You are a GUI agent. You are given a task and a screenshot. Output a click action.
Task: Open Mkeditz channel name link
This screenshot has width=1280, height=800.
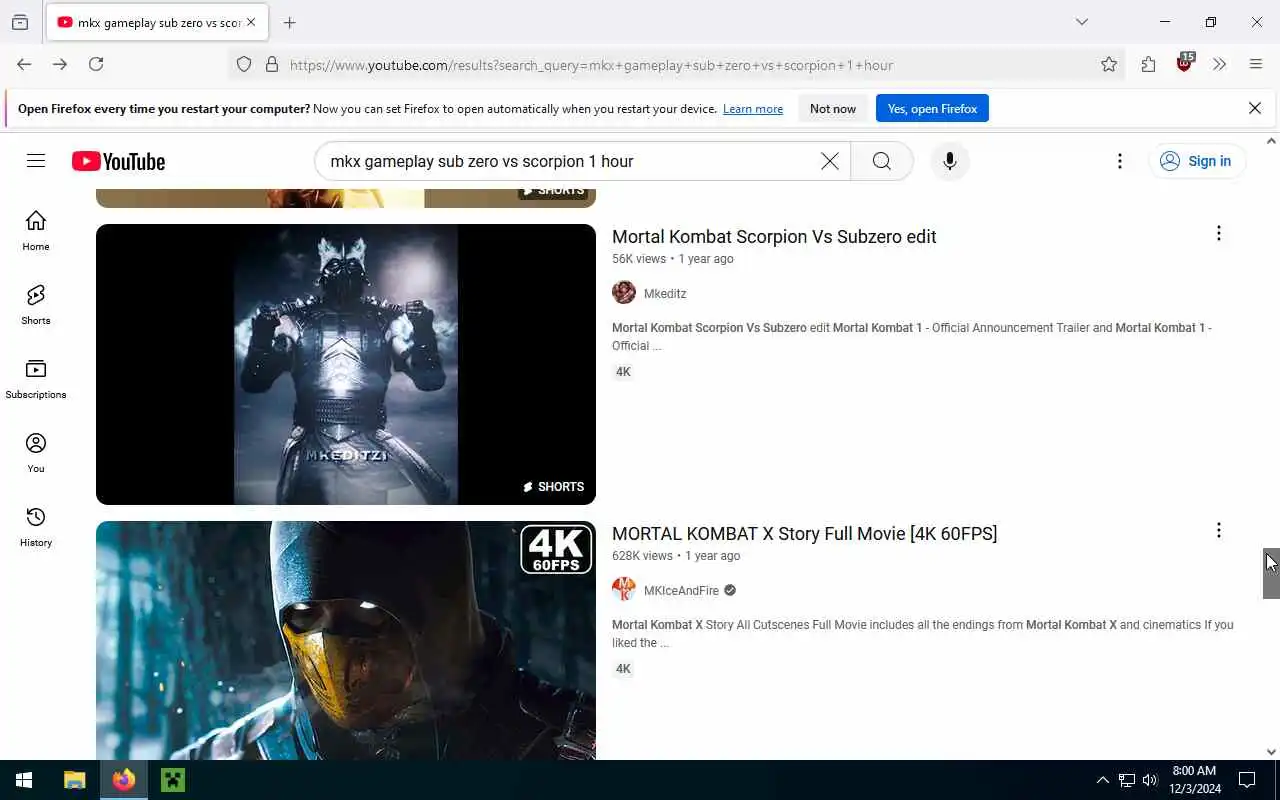click(665, 294)
